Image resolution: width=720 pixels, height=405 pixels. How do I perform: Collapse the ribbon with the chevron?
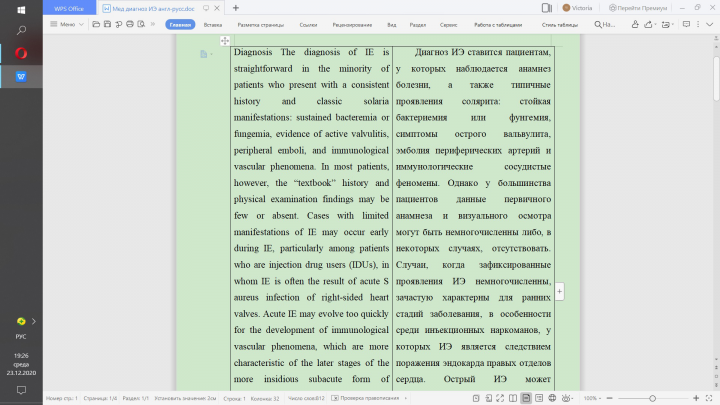[x=709, y=24]
